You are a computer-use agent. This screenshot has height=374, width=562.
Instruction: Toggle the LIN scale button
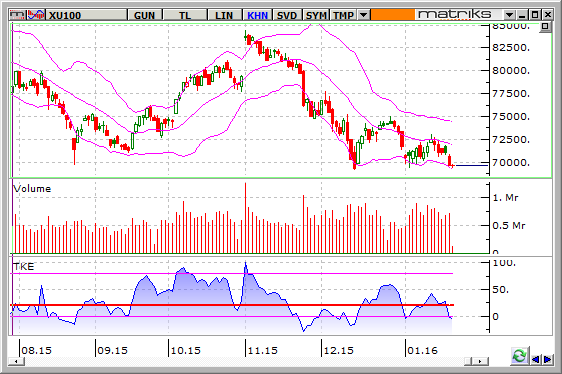(224, 15)
